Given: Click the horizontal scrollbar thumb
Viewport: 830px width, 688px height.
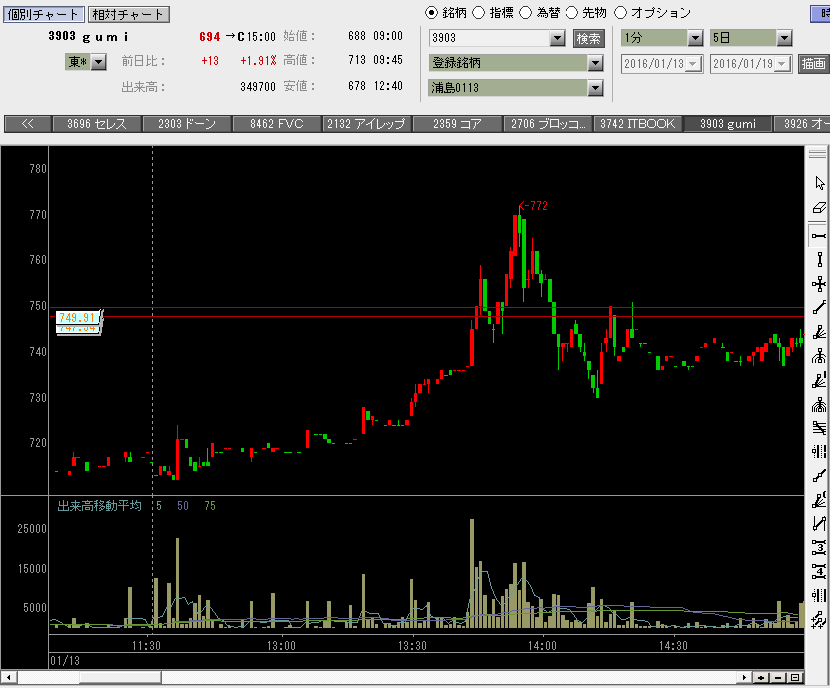Looking at the screenshot, I should [121, 677].
